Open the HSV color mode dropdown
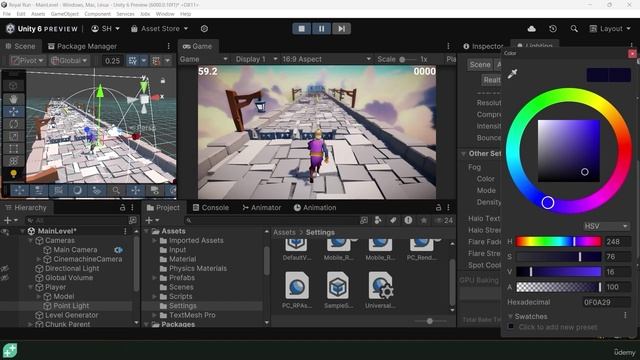Viewport: 640px width, 360px height. coord(606,226)
